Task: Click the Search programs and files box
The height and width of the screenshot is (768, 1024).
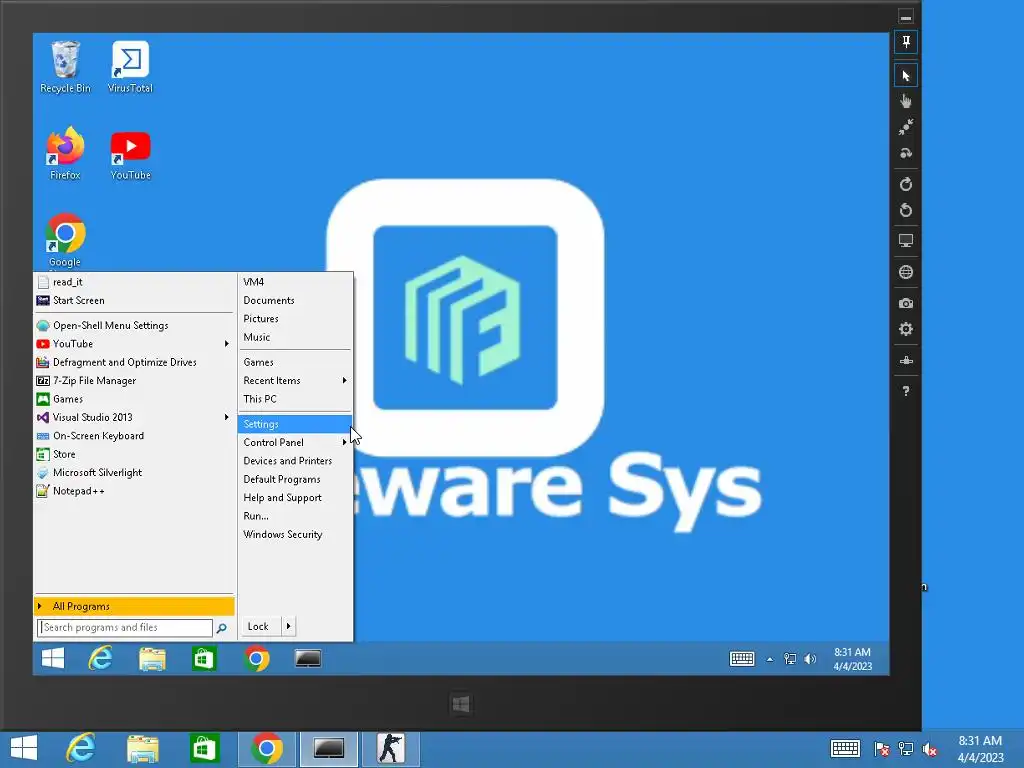Action: click(125, 627)
